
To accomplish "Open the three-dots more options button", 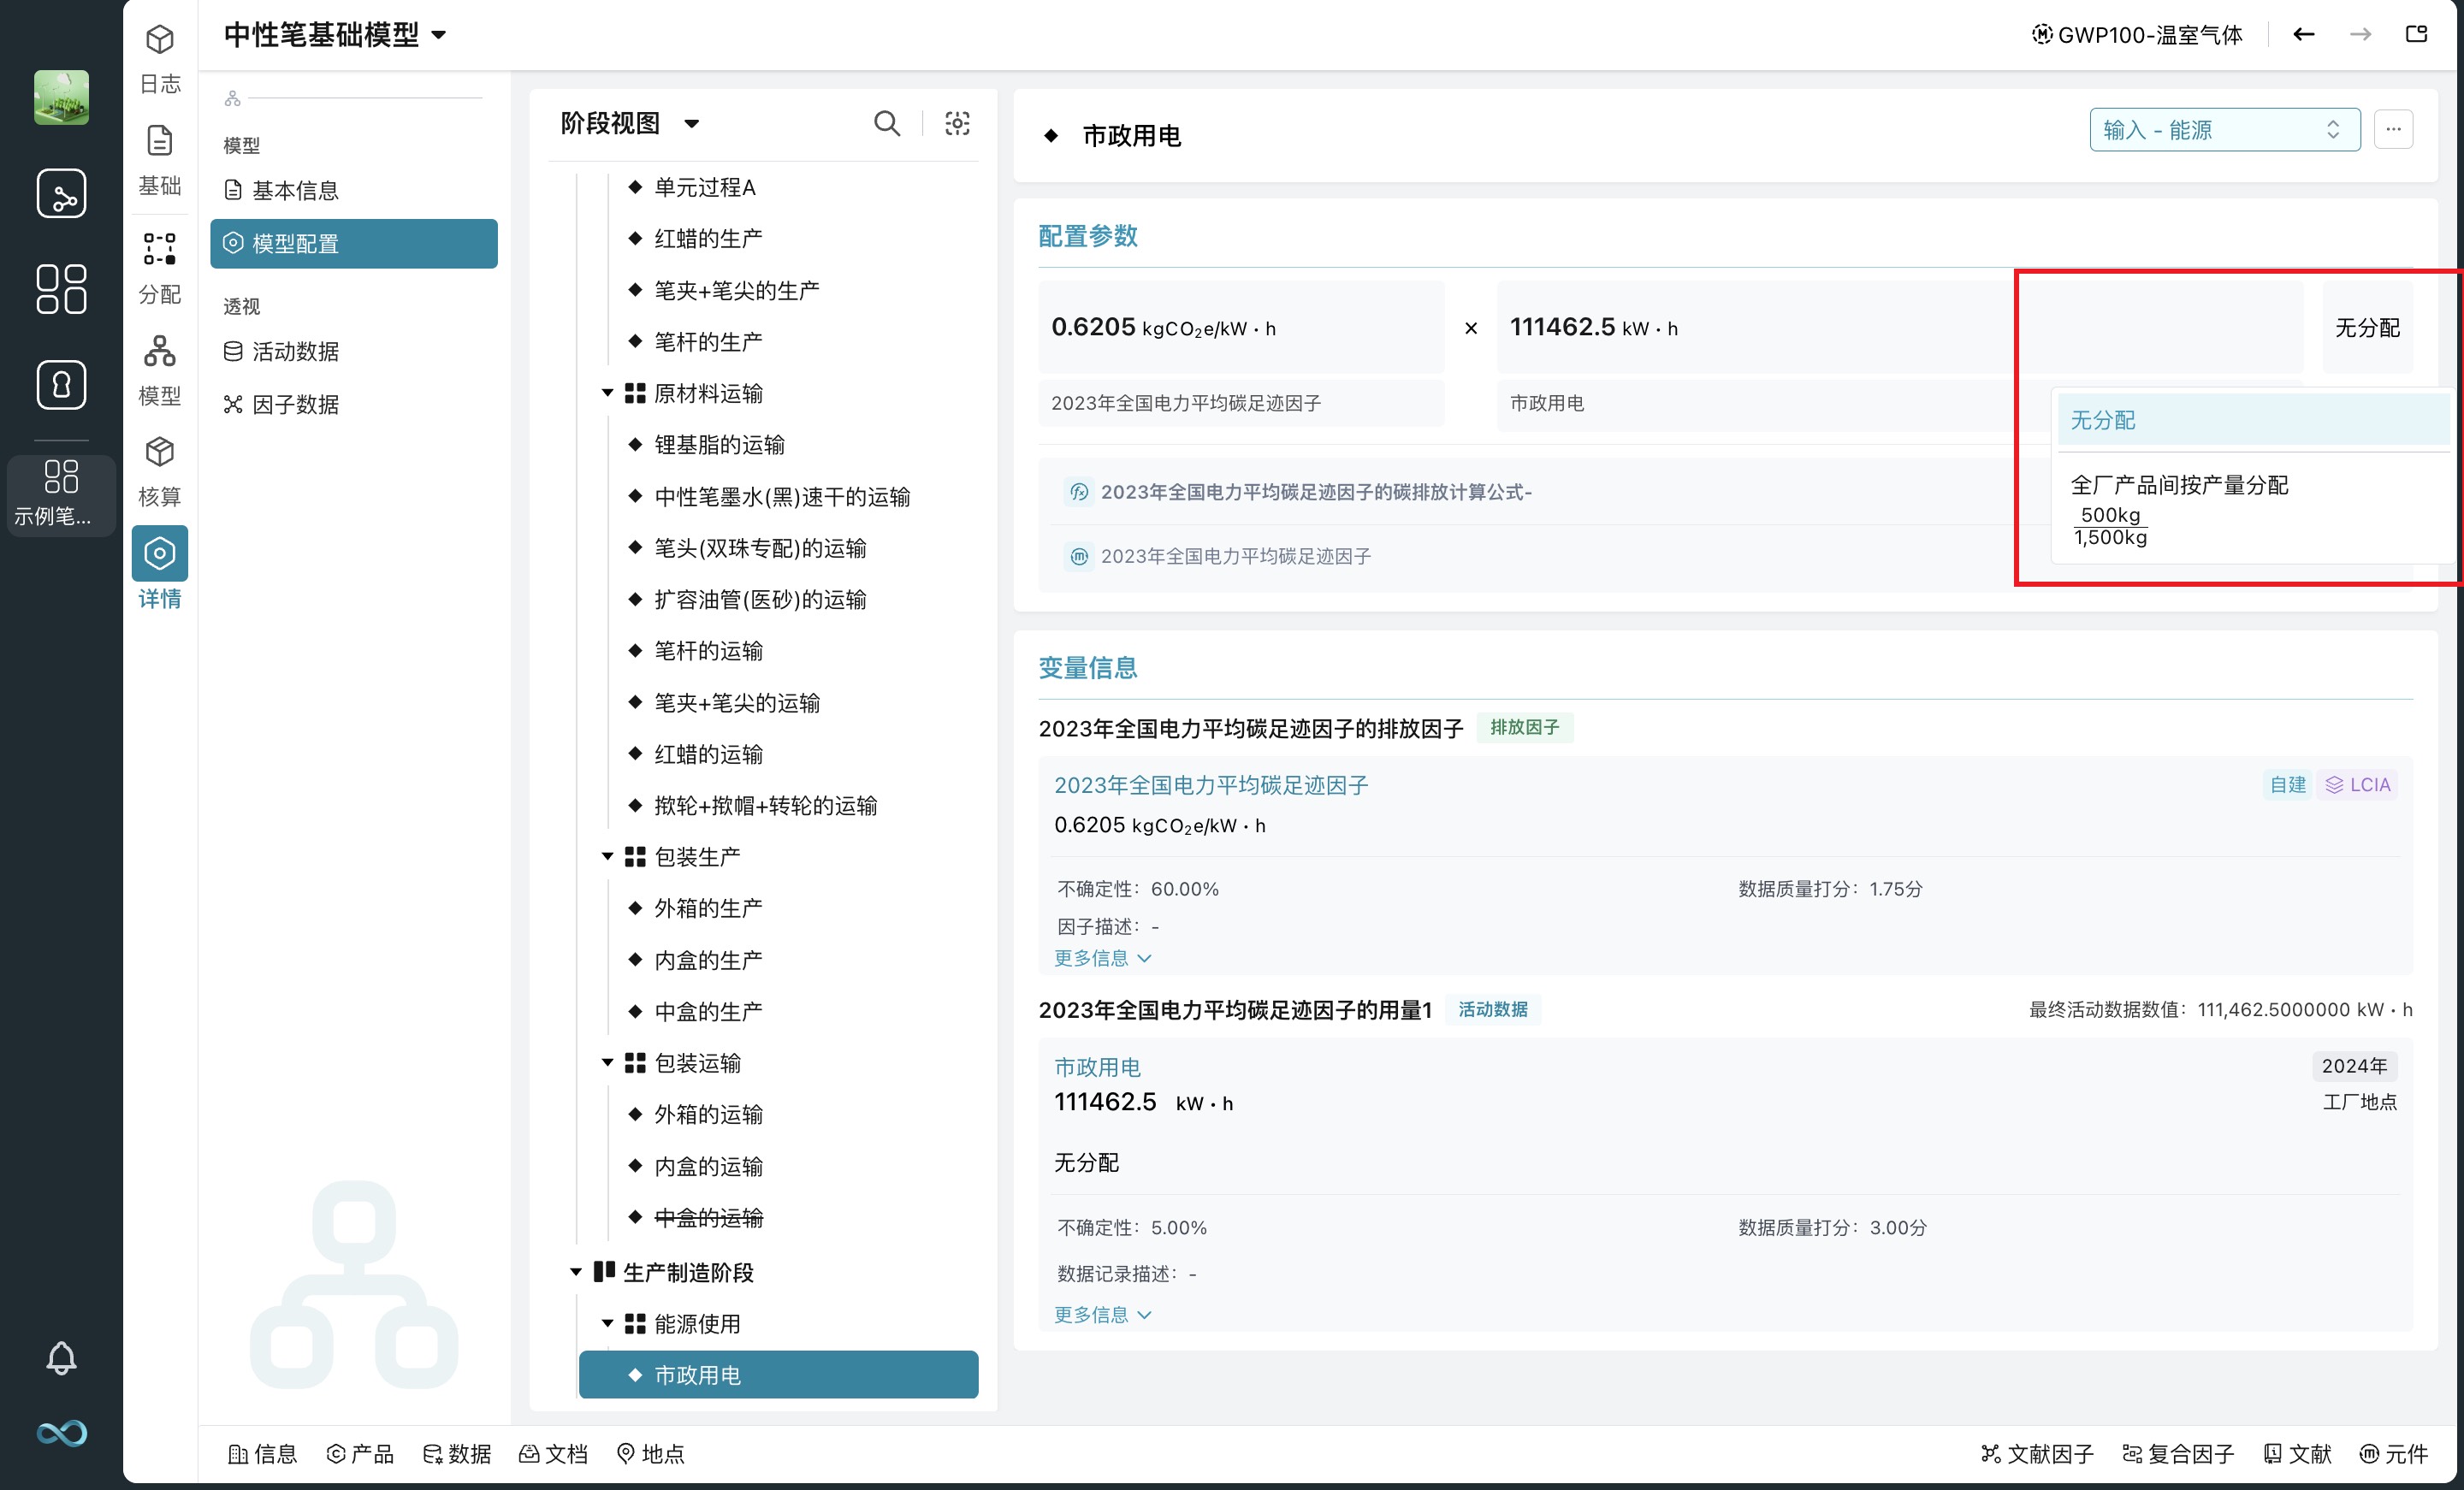I will [x=2393, y=129].
